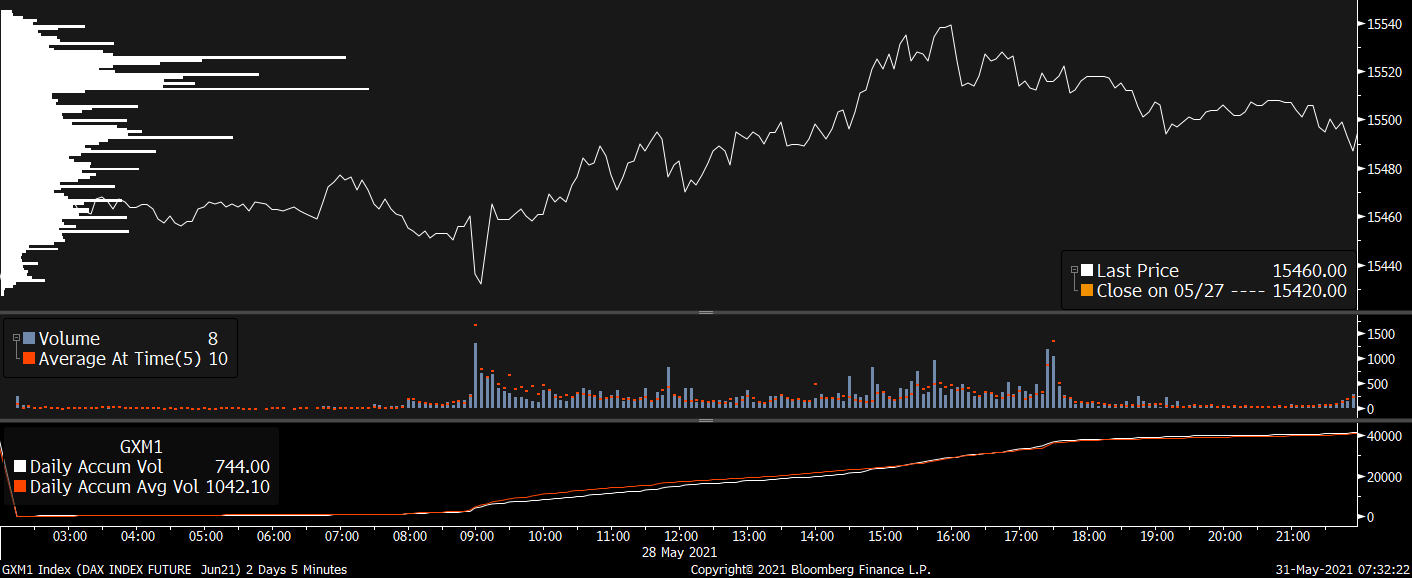Click the 12:00 time axis label
This screenshot has height=578, width=1412.
(680, 536)
